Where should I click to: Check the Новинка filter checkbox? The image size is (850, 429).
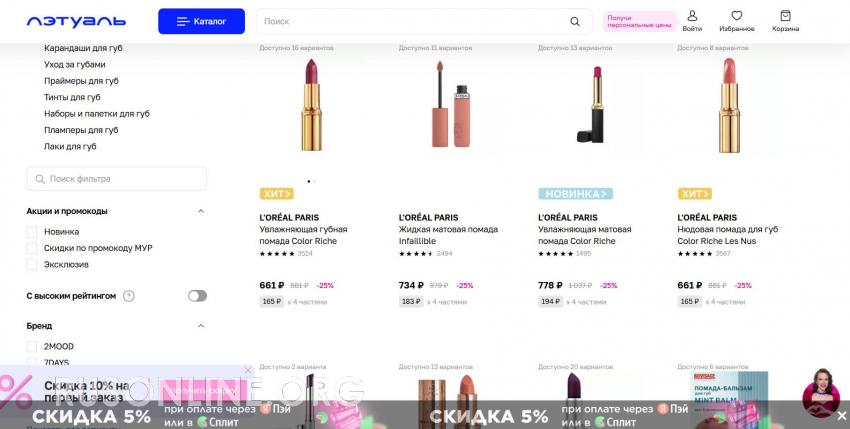(32, 232)
